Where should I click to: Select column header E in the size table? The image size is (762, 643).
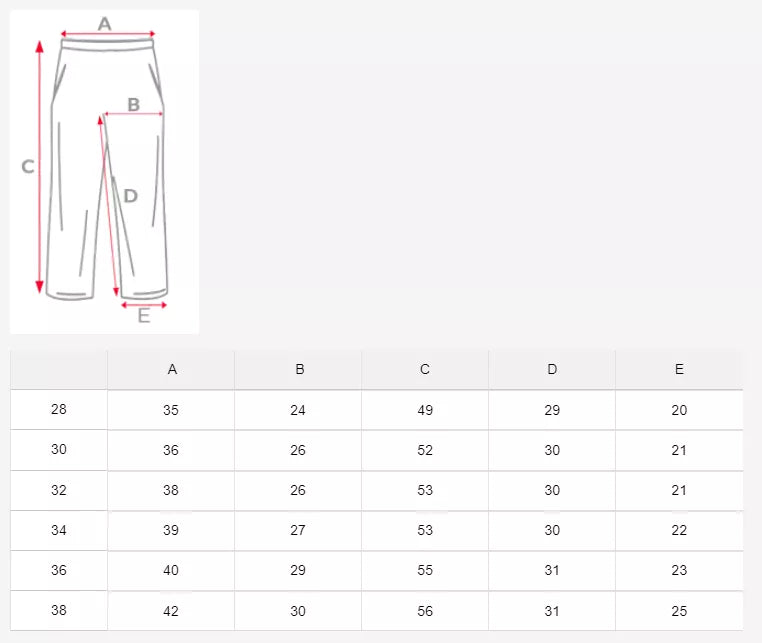[679, 370]
